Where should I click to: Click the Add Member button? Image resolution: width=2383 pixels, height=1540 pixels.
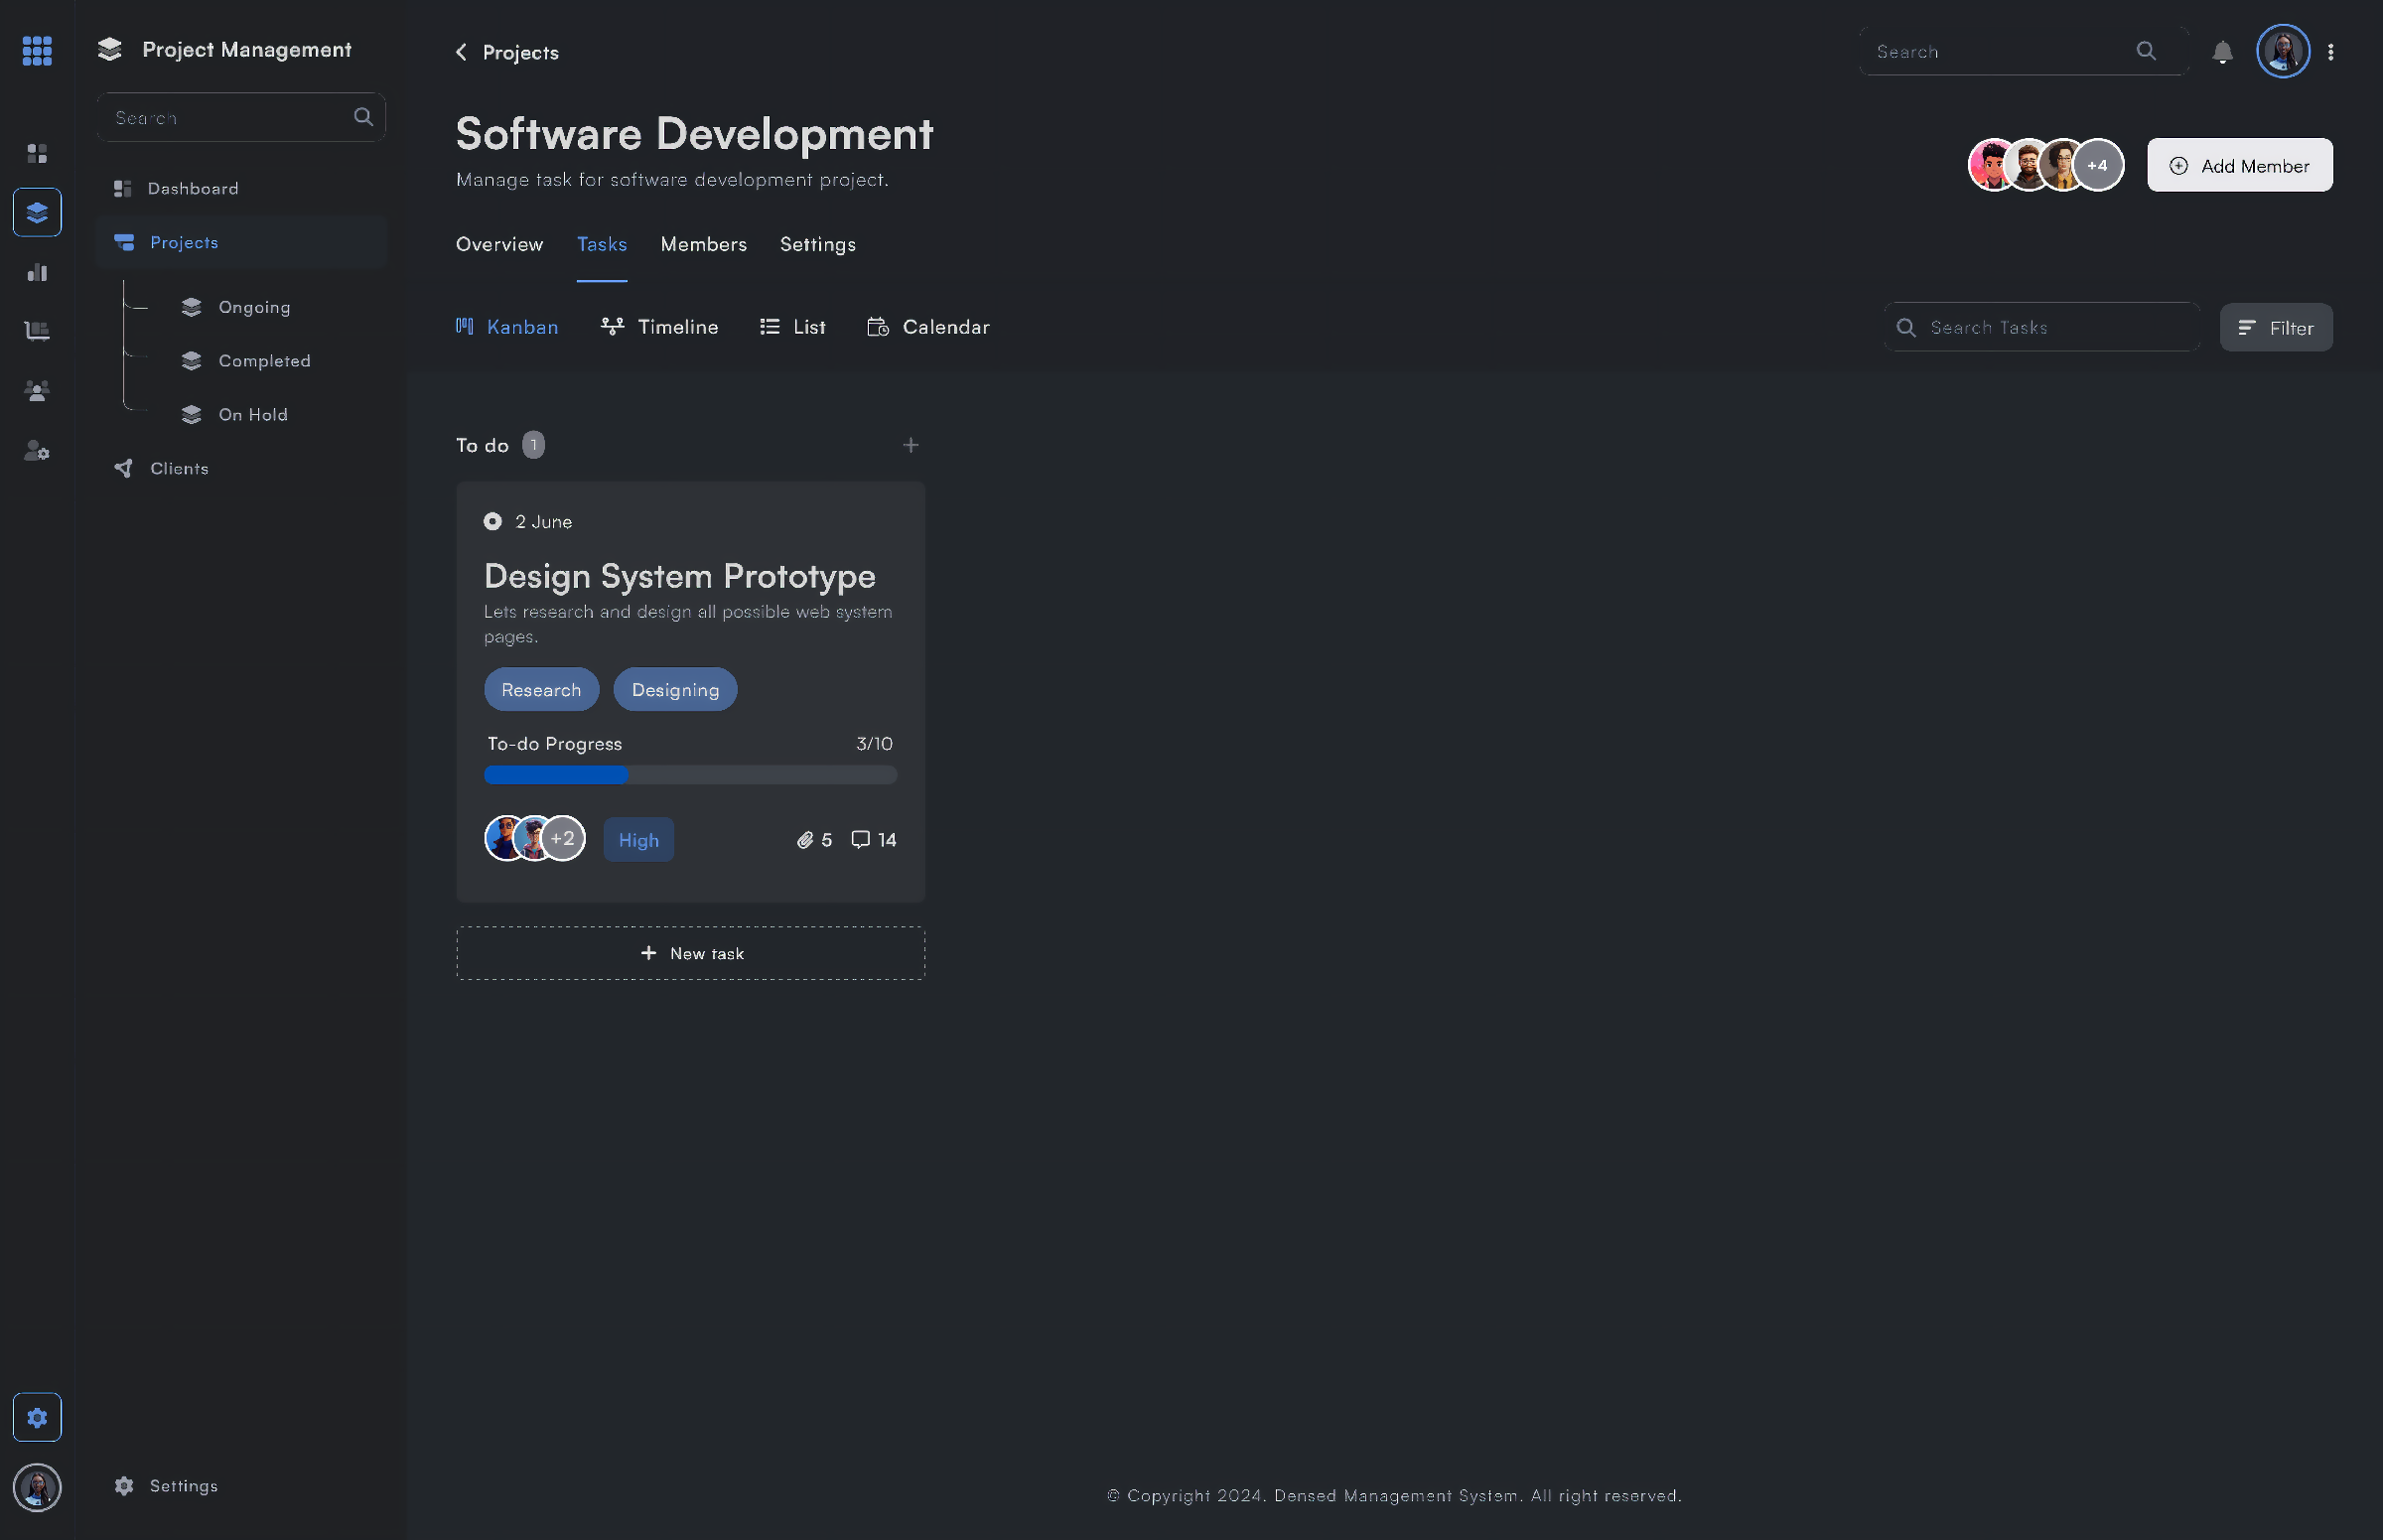coord(2239,165)
